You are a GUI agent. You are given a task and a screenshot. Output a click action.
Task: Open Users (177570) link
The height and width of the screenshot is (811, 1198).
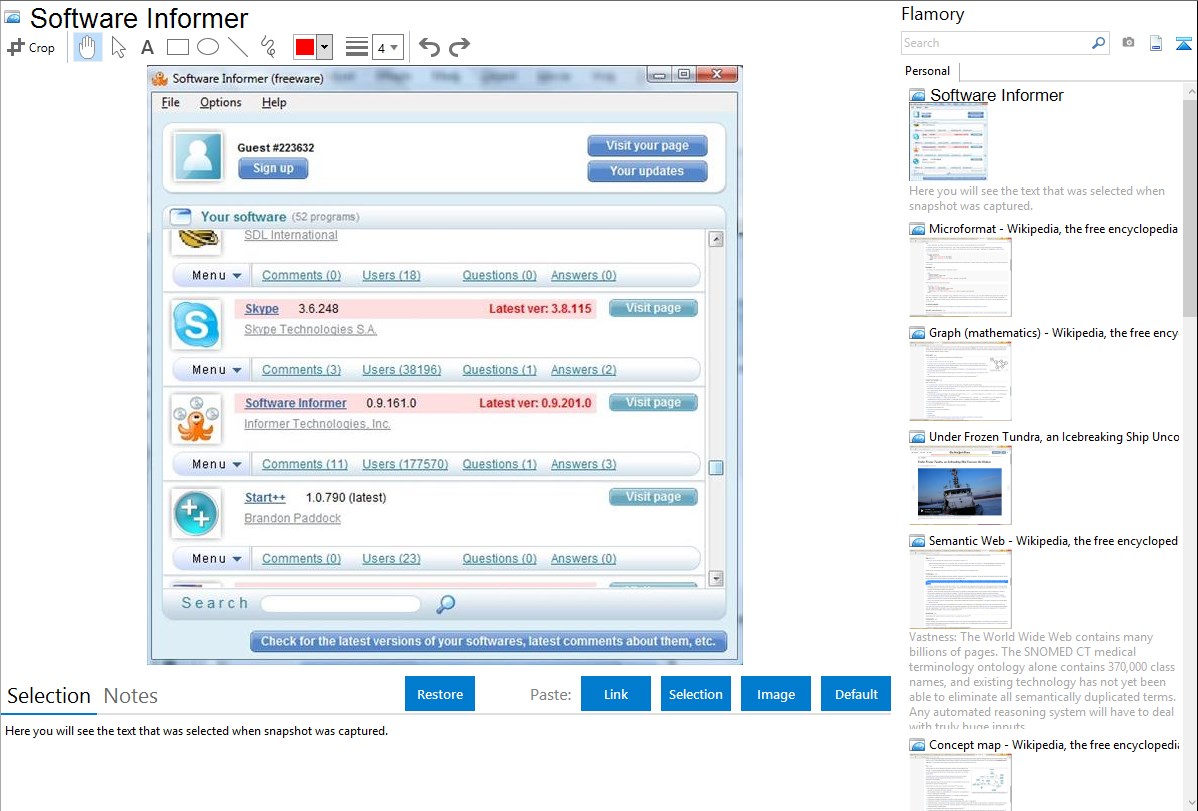405,464
